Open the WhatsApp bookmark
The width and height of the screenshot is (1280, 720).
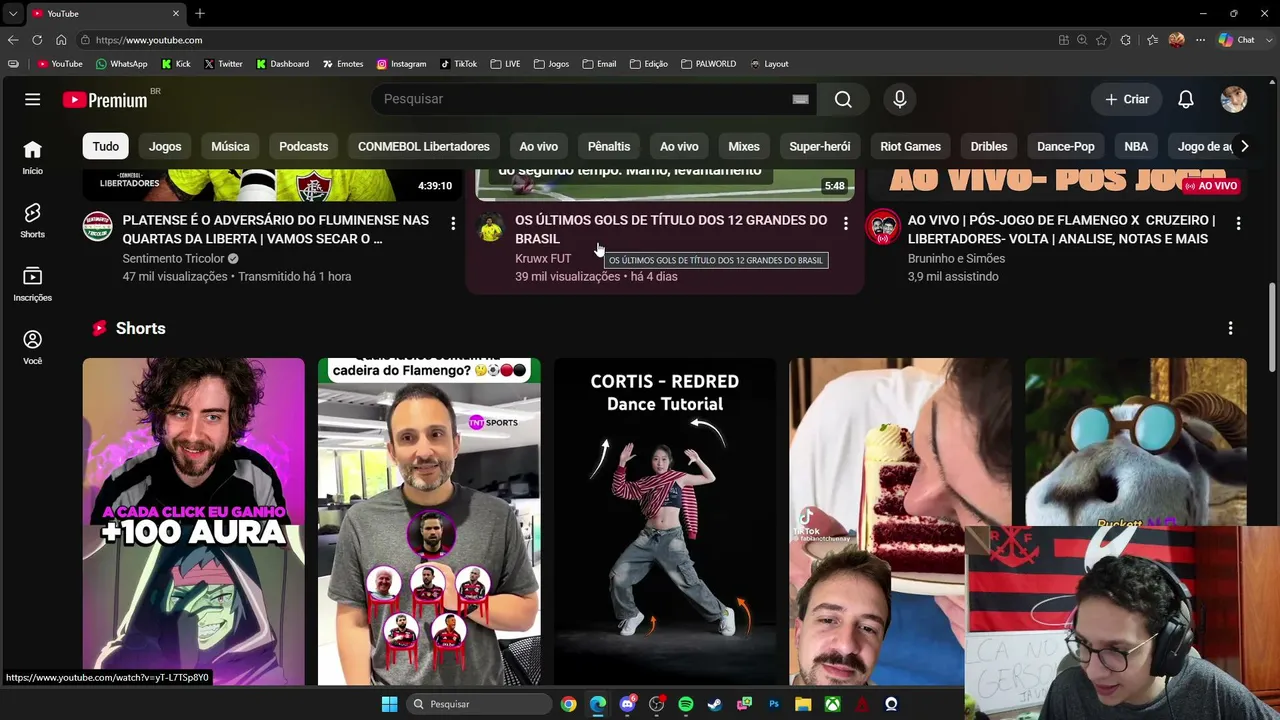pyautogui.click(x=122, y=64)
